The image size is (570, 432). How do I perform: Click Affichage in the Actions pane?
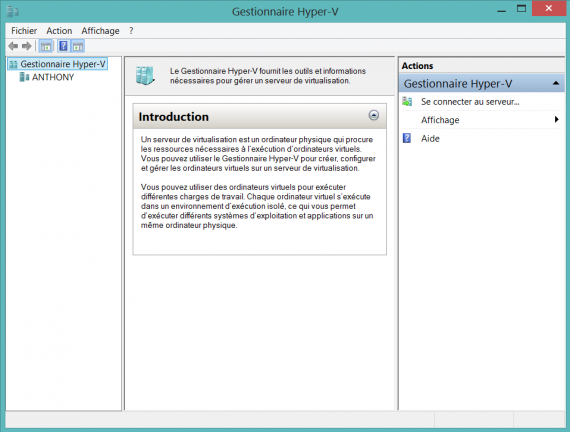(x=440, y=120)
